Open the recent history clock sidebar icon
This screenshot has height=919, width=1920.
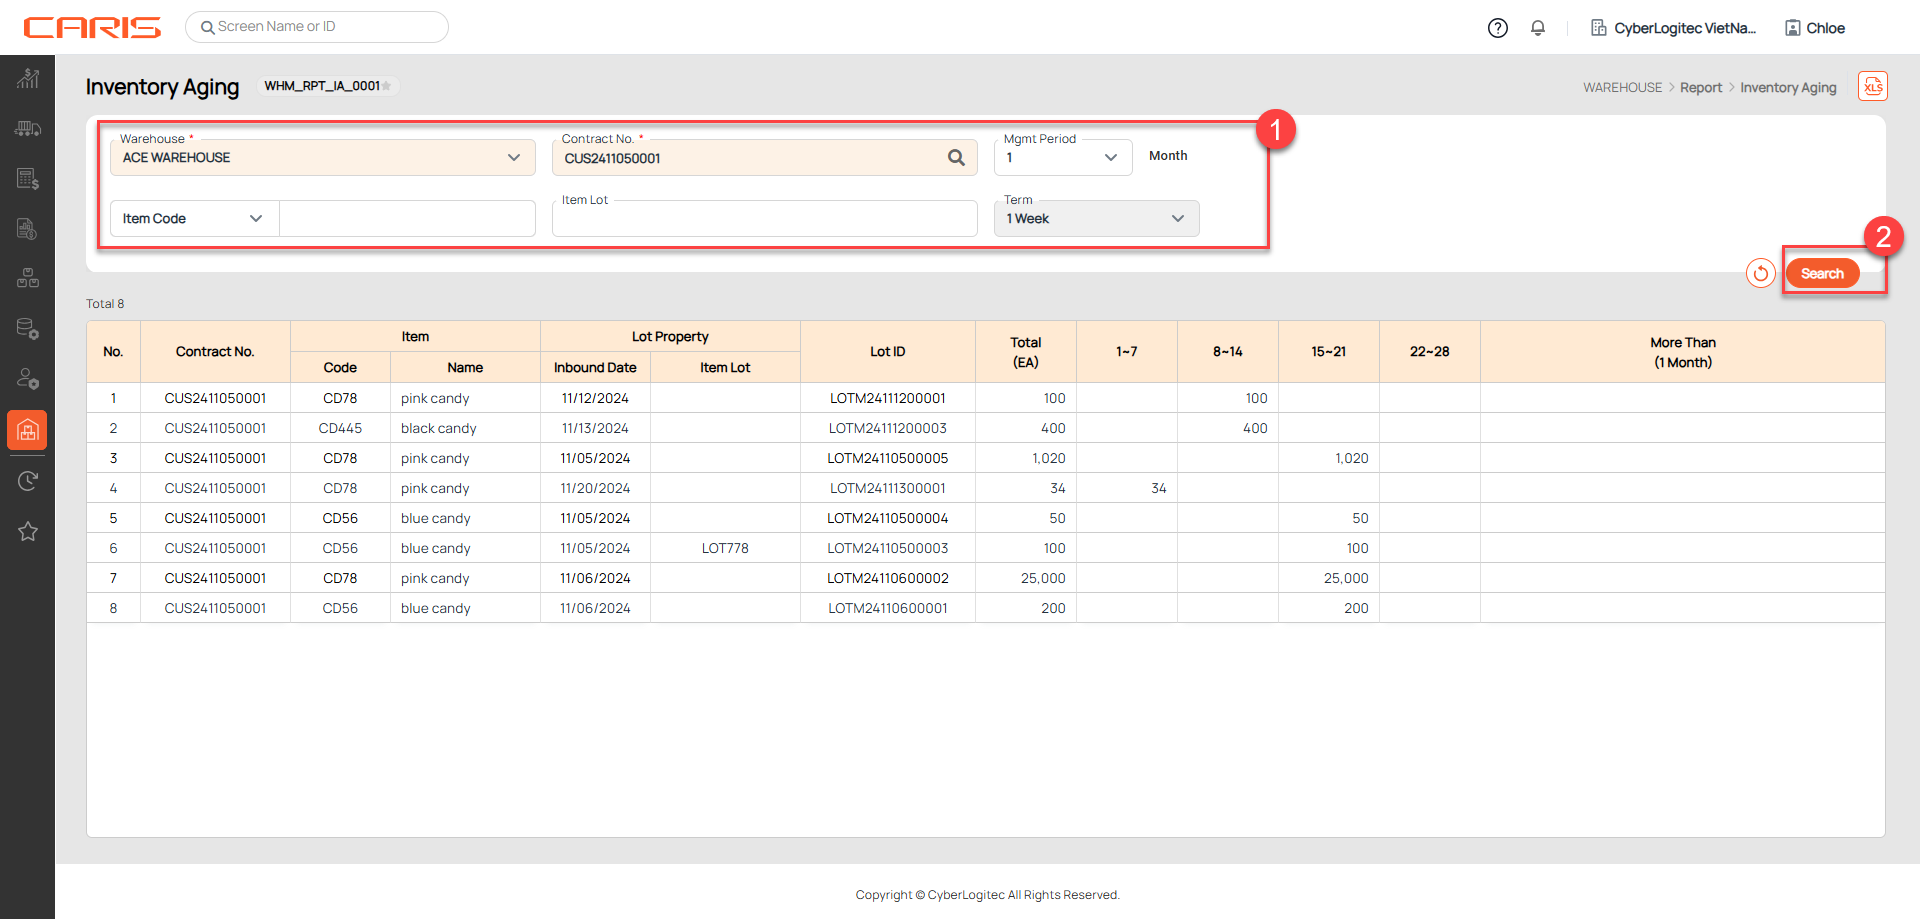[x=28, y=481]
